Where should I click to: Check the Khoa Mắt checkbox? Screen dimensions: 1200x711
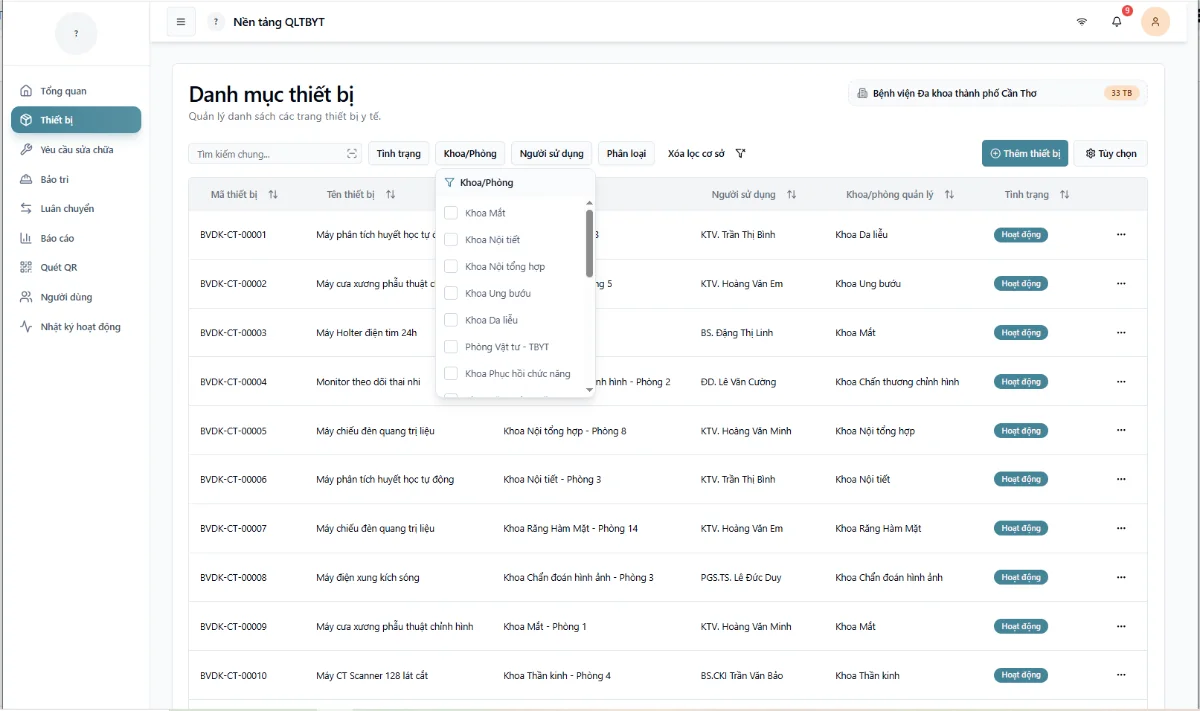451,213
